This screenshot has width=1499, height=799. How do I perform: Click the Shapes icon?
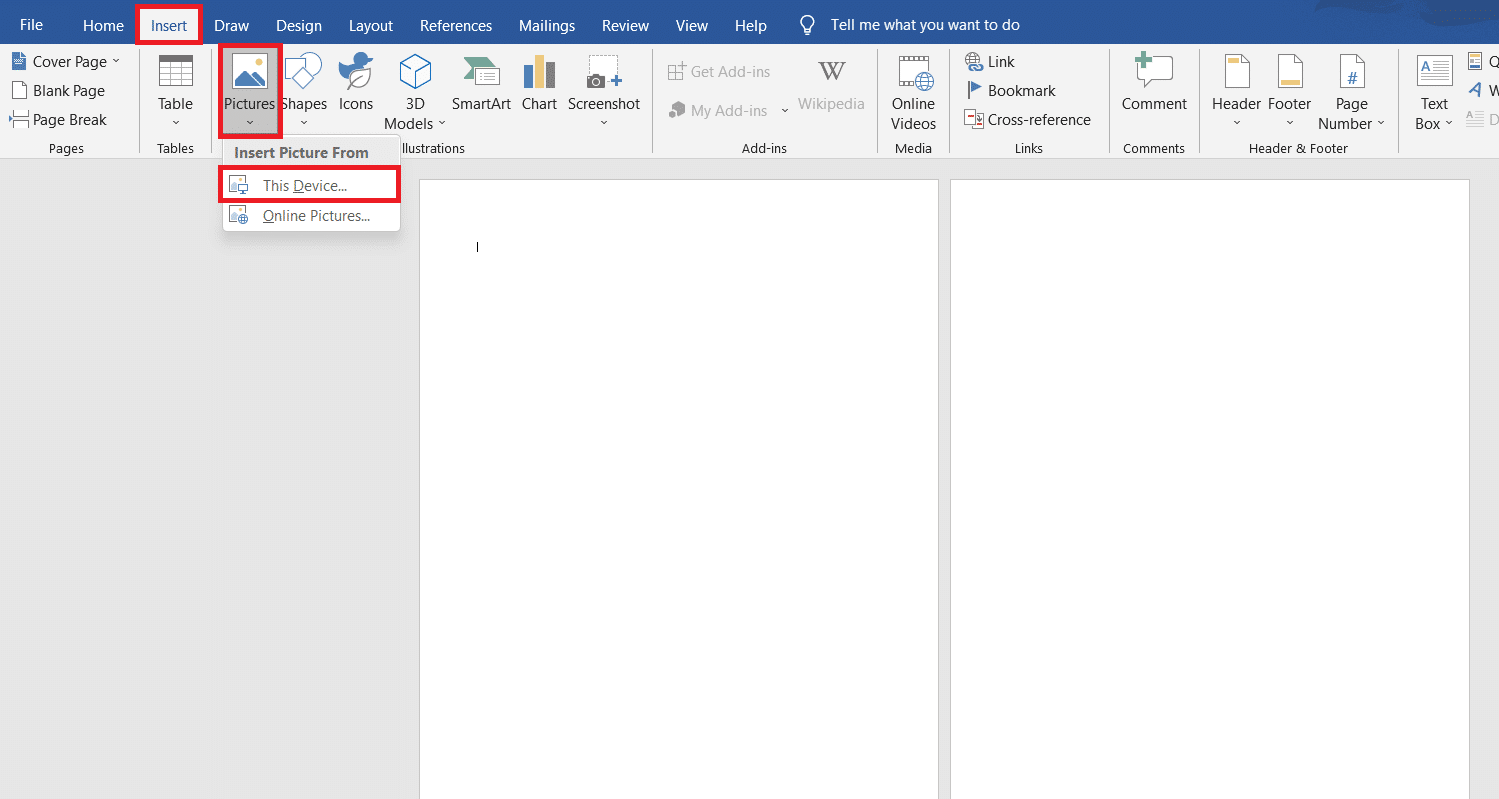click(304, 72)
